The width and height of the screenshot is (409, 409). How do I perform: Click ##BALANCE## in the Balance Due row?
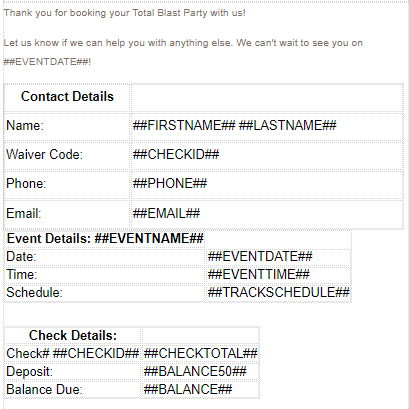point(188,390)
